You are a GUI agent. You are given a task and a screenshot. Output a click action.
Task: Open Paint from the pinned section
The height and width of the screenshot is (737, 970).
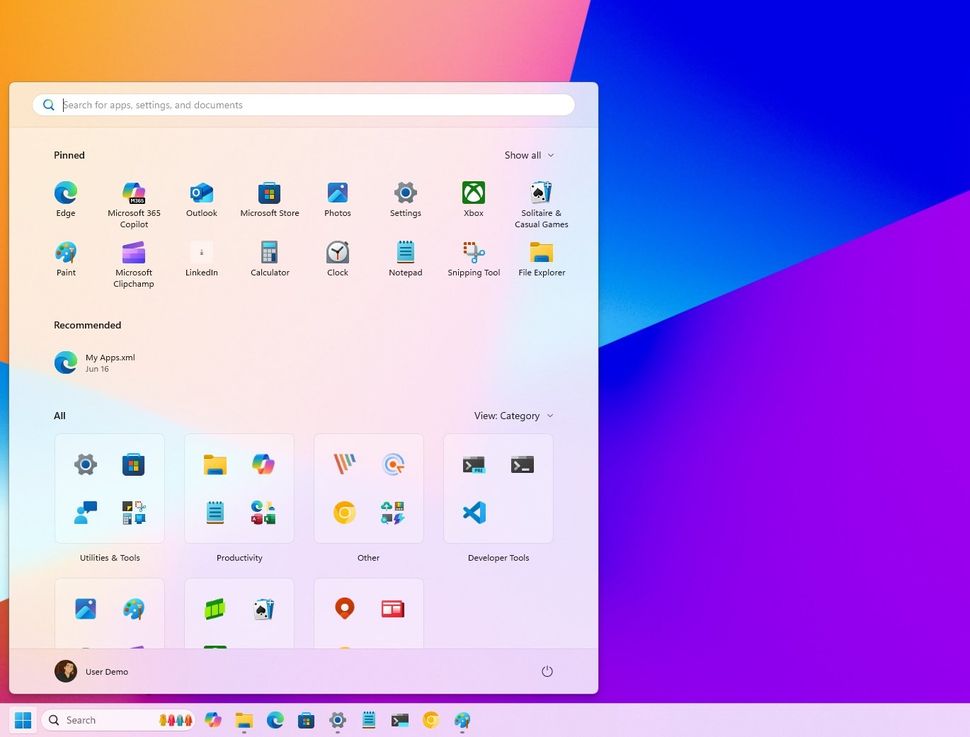coord(65,254)
